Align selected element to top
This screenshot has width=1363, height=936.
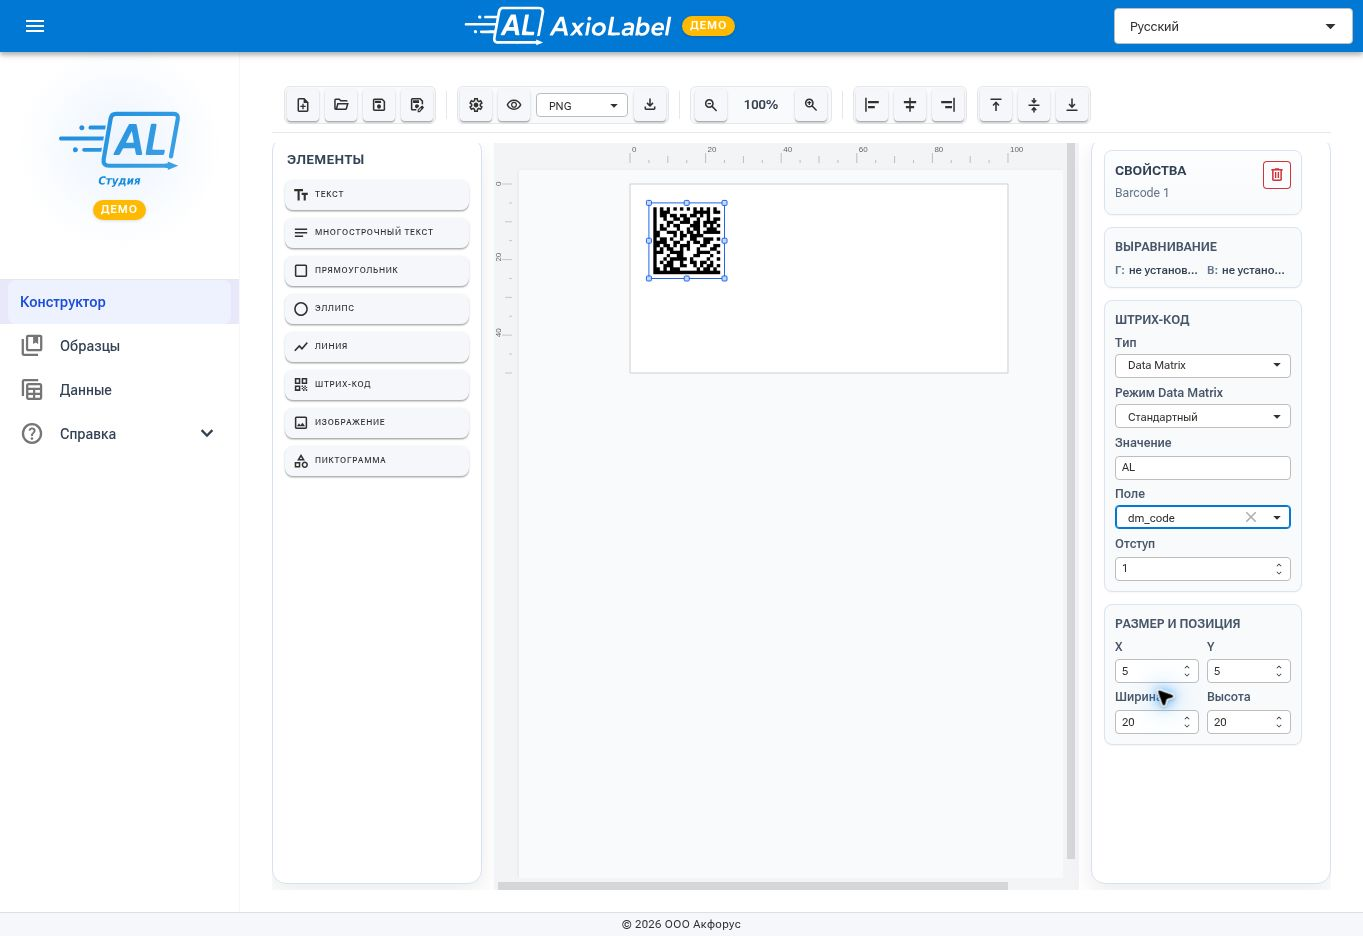(x=996, y=105)
